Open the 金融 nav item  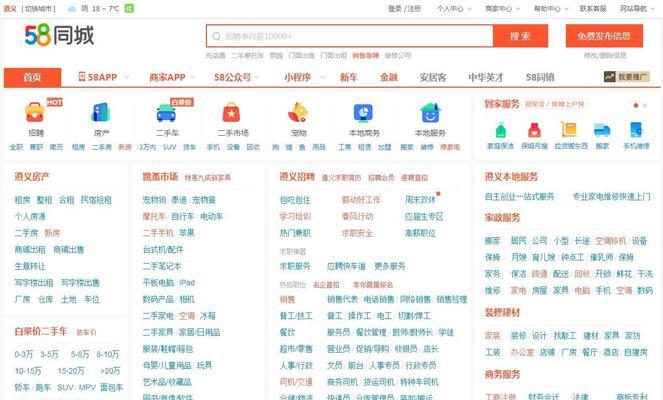pyautogui.click(x=389, y=77)
